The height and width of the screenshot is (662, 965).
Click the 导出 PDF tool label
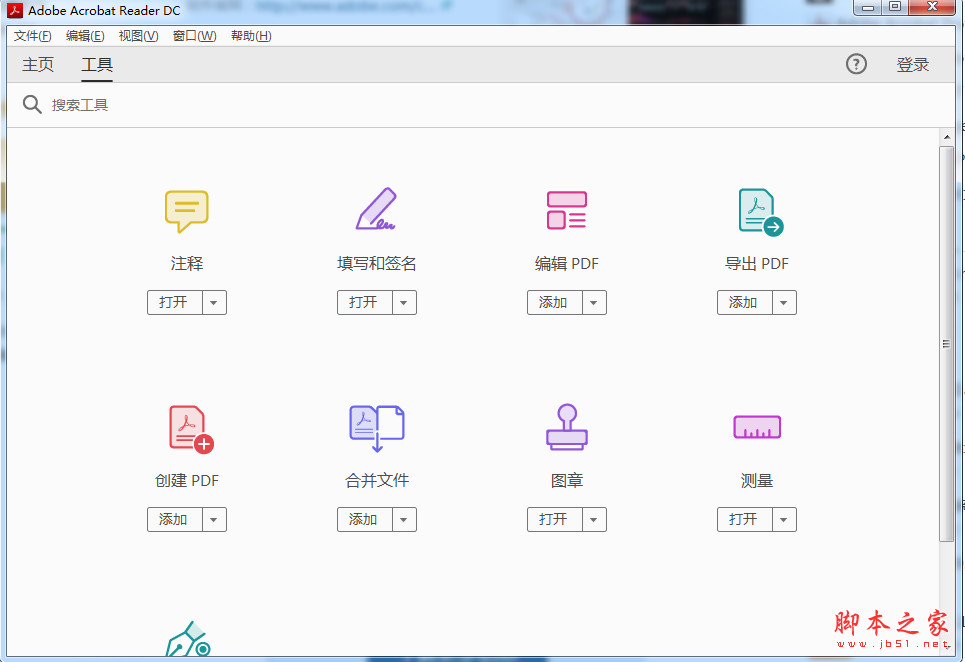point(757,264)
